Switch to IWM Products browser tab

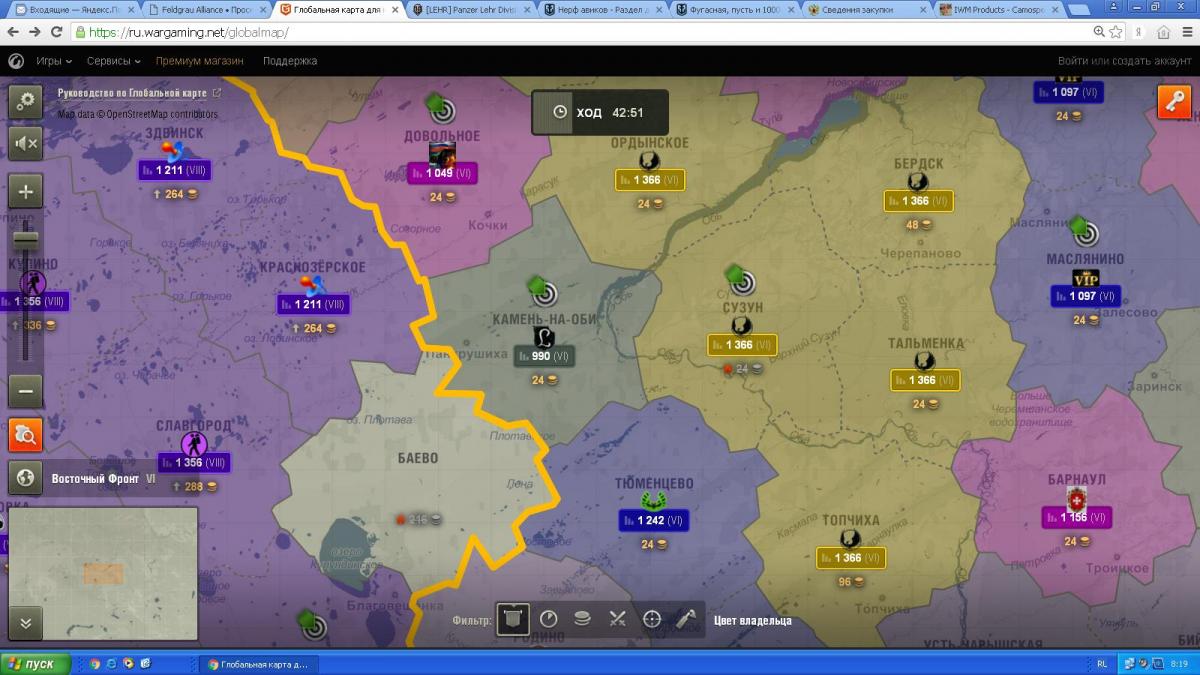coord(999,9)
